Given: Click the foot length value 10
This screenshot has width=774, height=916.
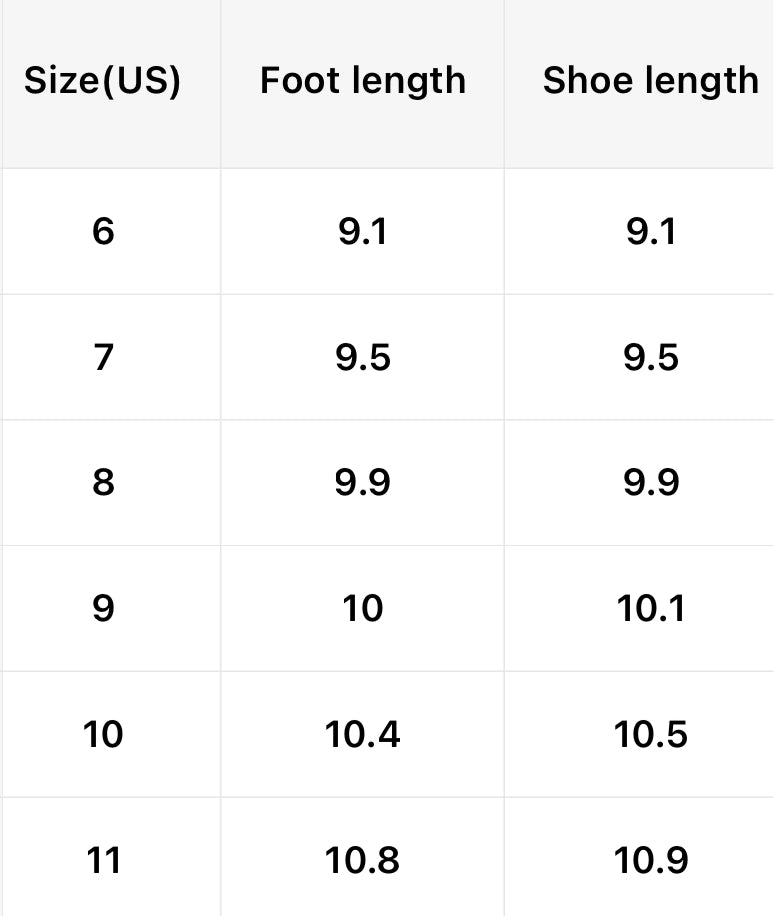Looking at the screenshot, I should click(x=363, y=608).
